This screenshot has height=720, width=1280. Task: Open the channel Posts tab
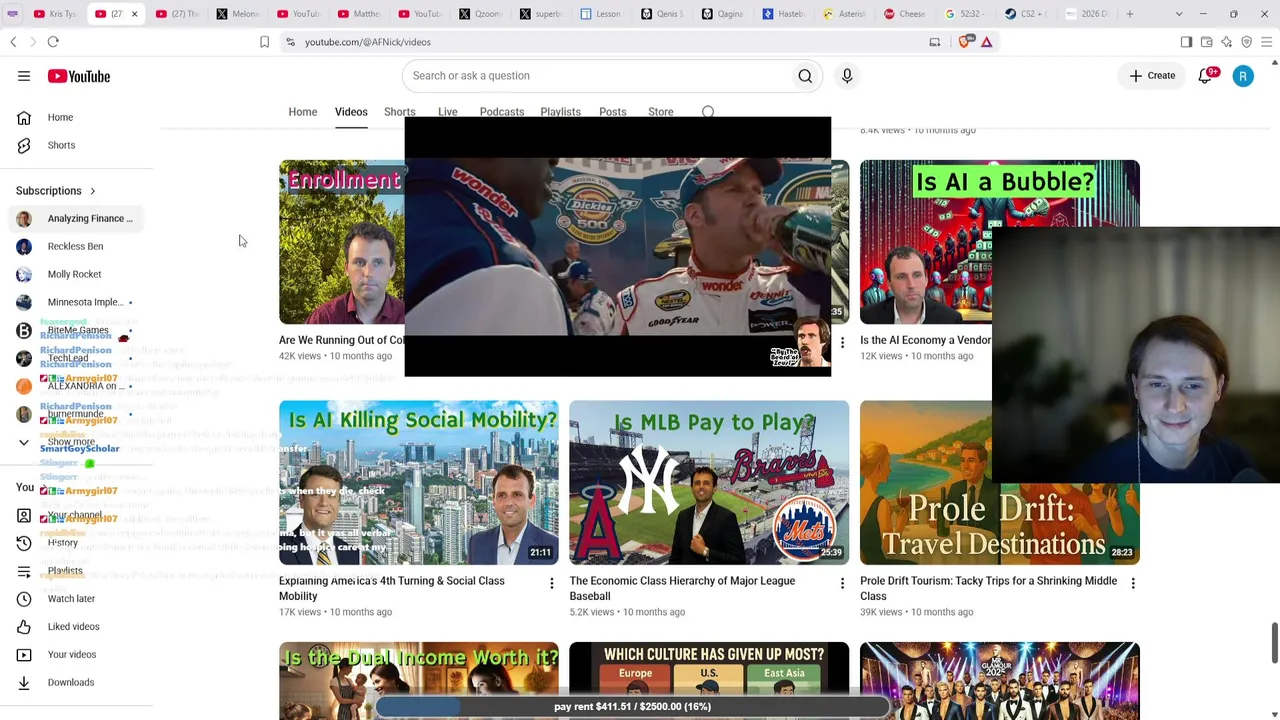pos(613,112)
